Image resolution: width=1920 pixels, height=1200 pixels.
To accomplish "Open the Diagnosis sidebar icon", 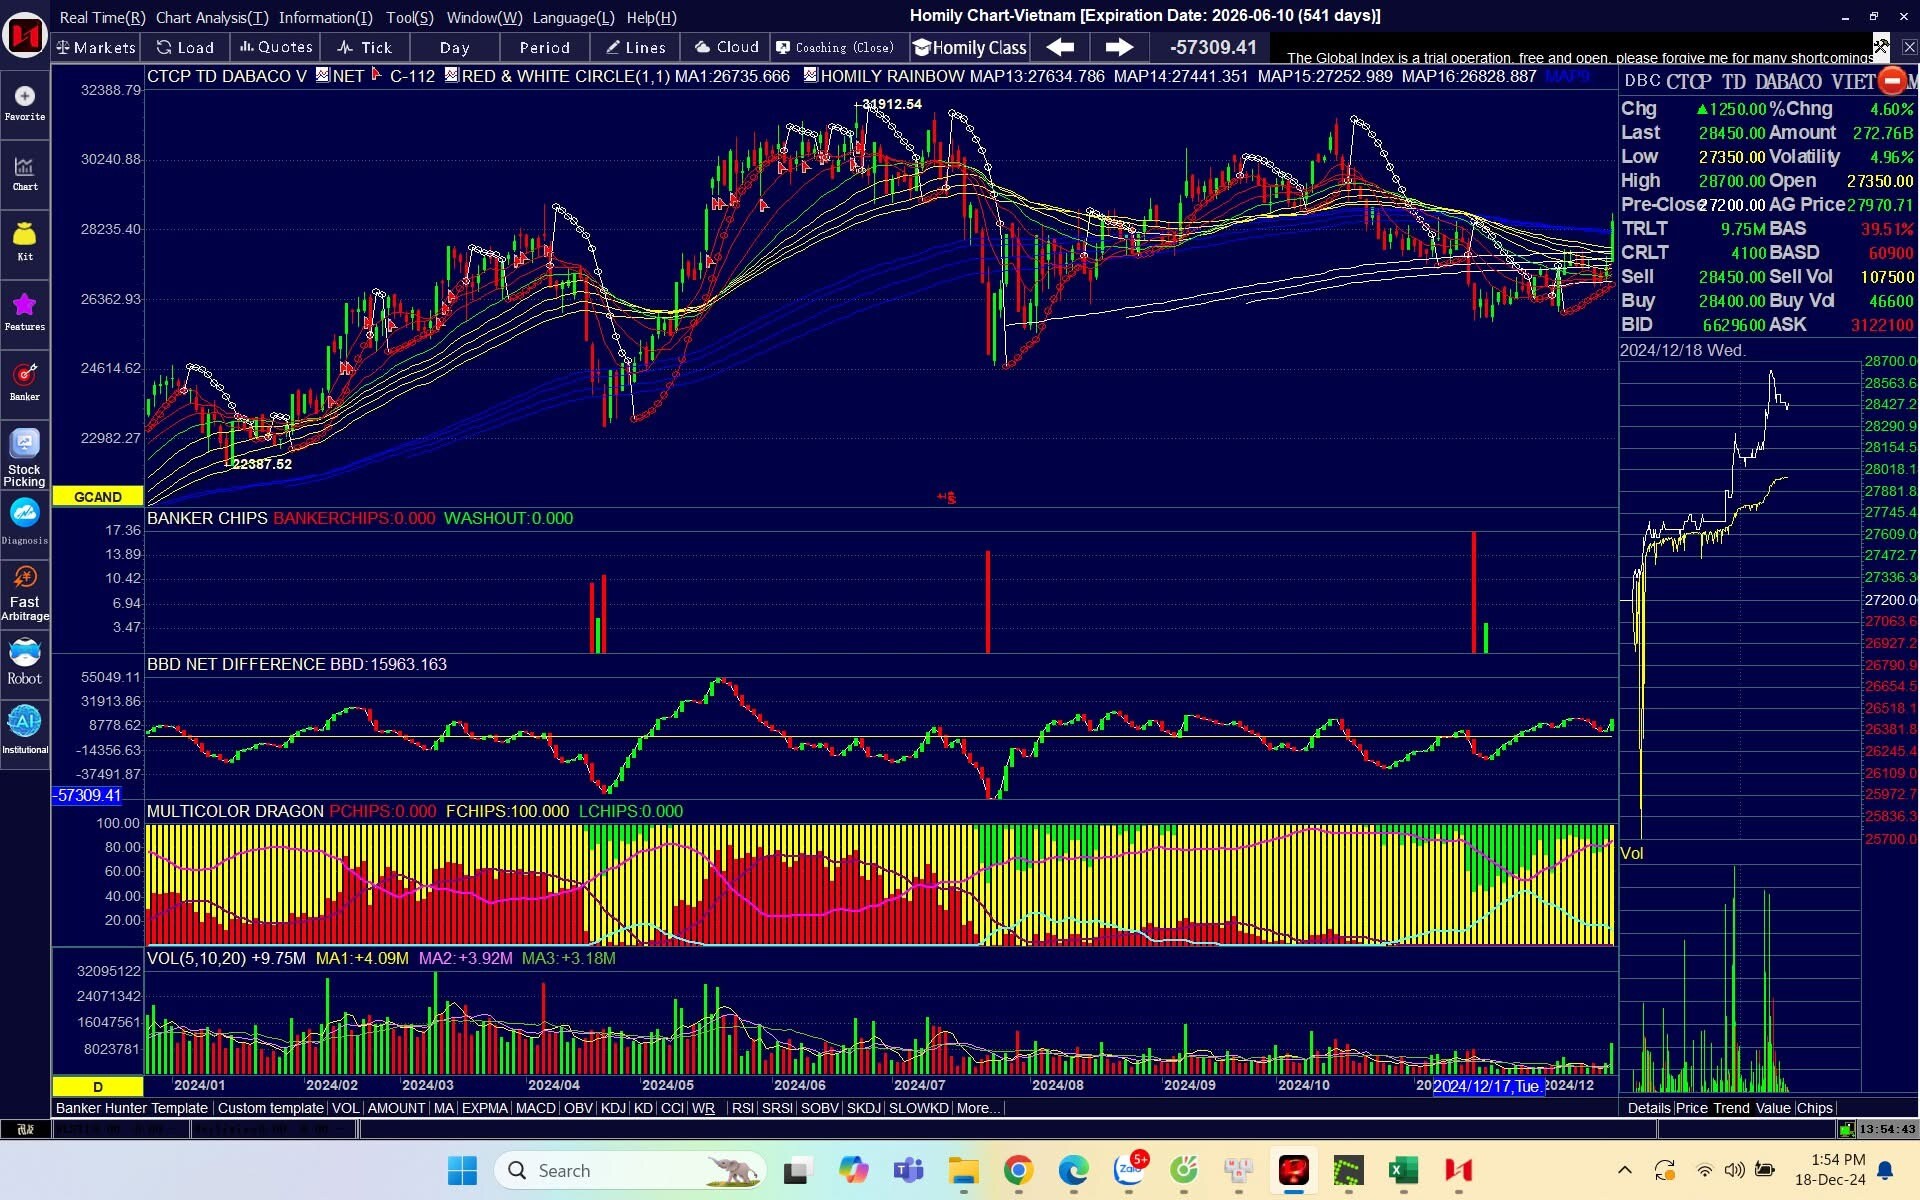I will click(25, 523).
